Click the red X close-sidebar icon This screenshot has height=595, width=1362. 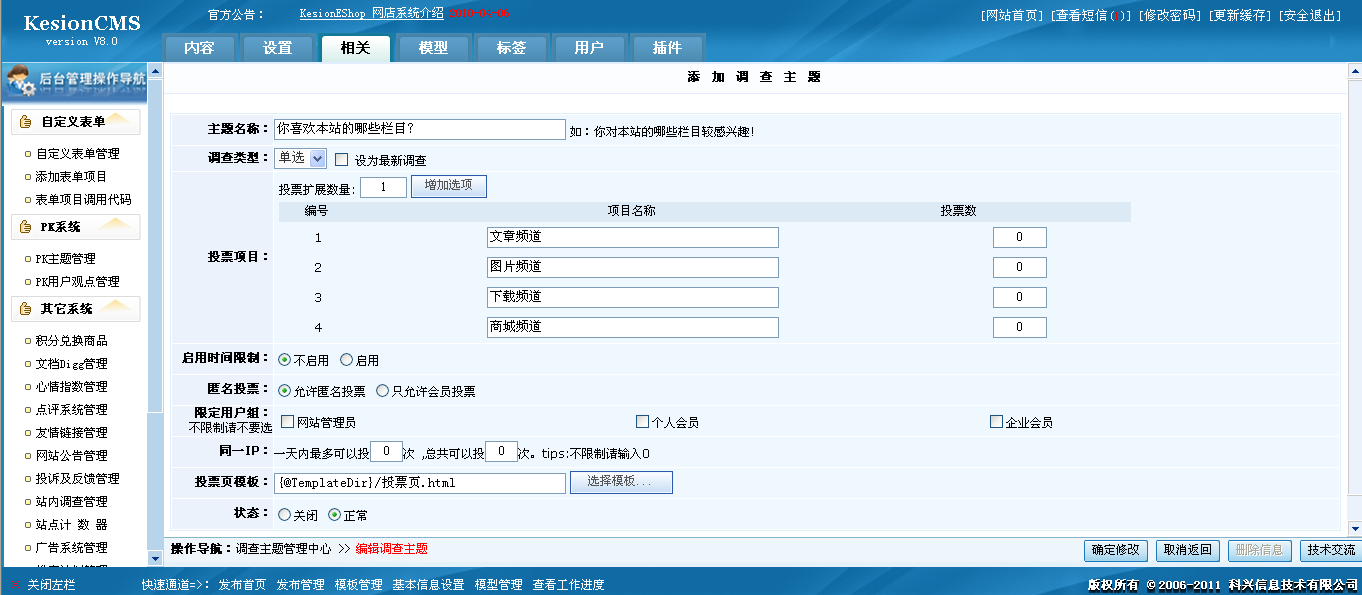tap(14, 584)
